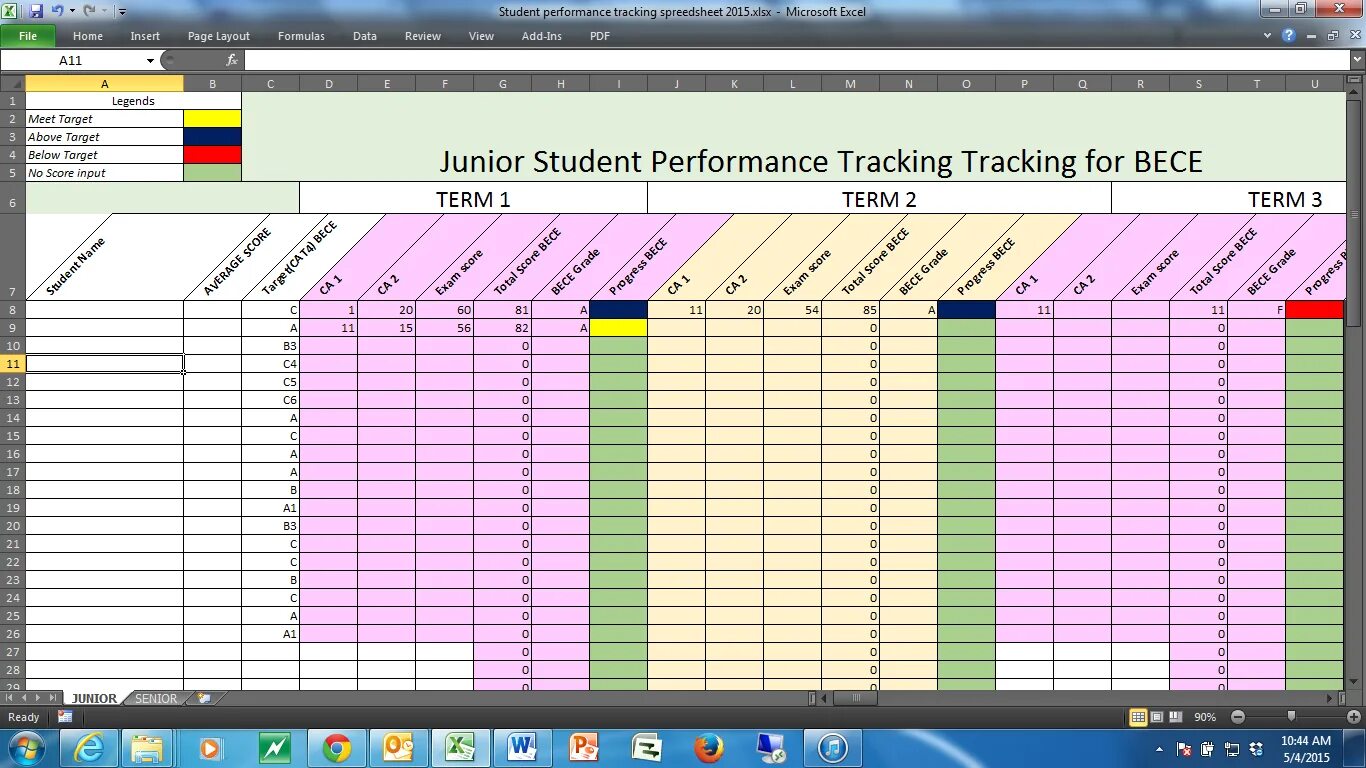This screenshot has height=768, width=1366.
Task: Select row header 8
Action: 12,310
